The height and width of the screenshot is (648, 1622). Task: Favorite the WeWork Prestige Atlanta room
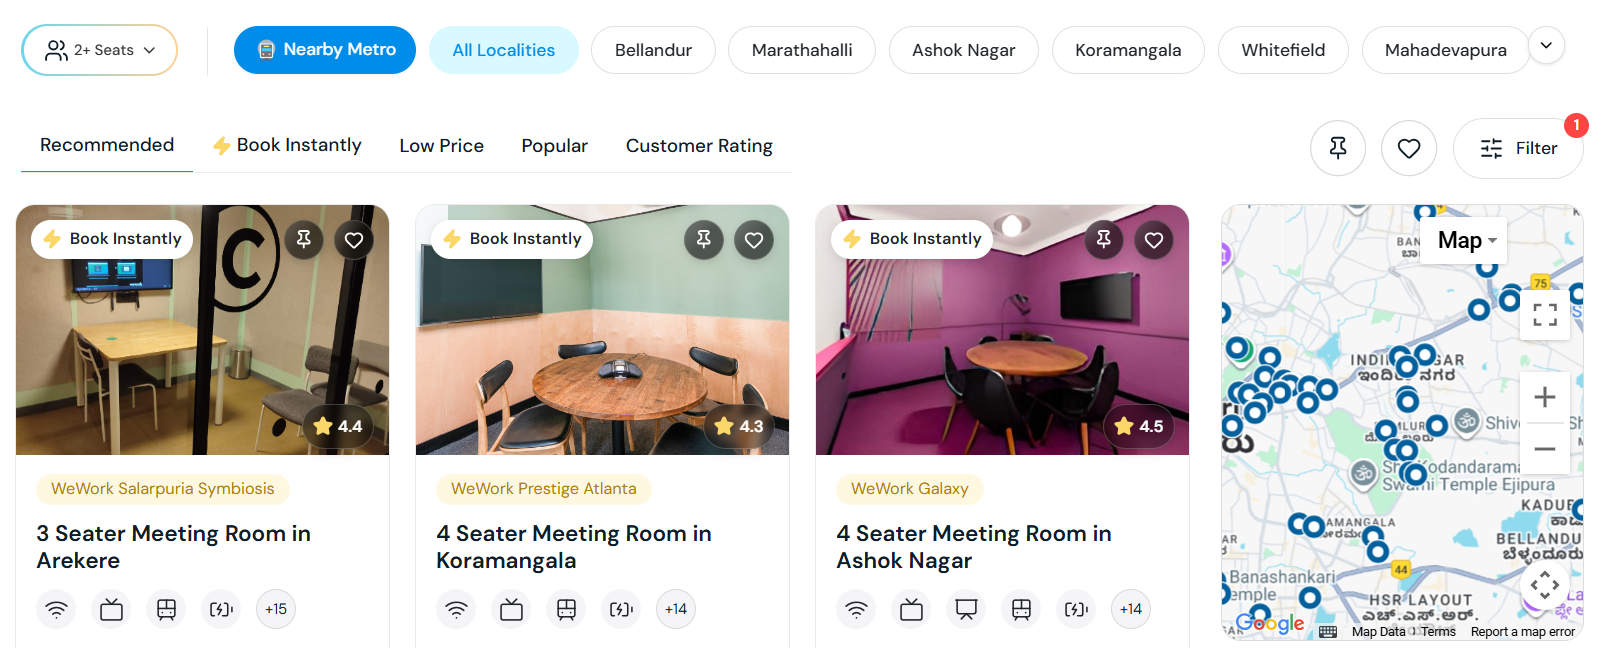(x=754, y=240)
